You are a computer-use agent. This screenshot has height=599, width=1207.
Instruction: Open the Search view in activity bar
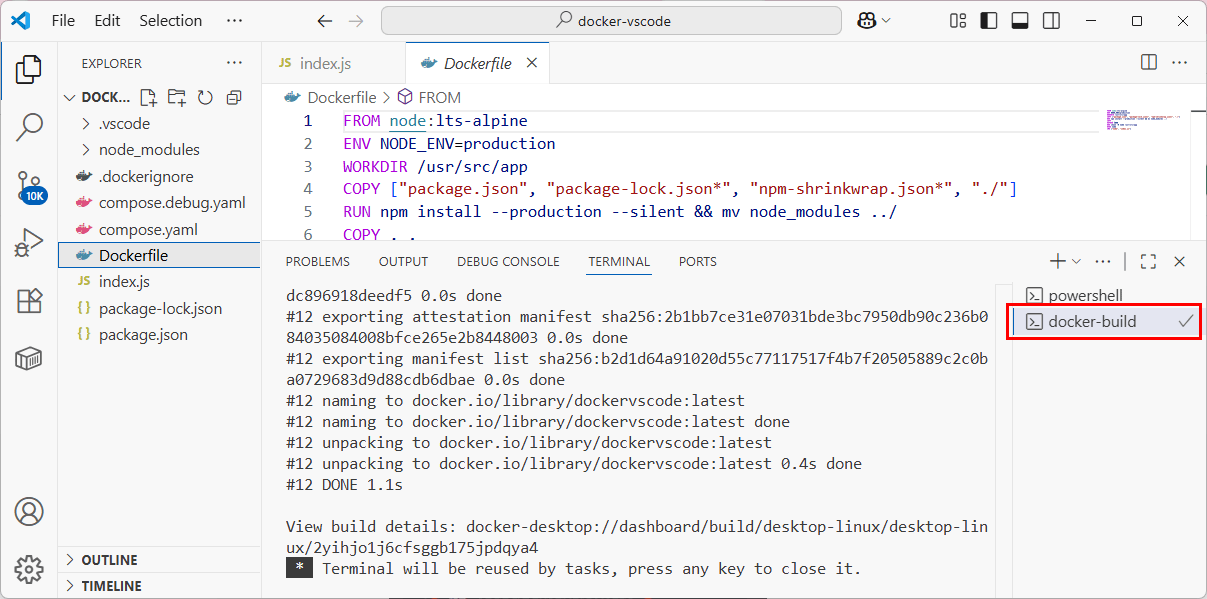tap(29, 127)
